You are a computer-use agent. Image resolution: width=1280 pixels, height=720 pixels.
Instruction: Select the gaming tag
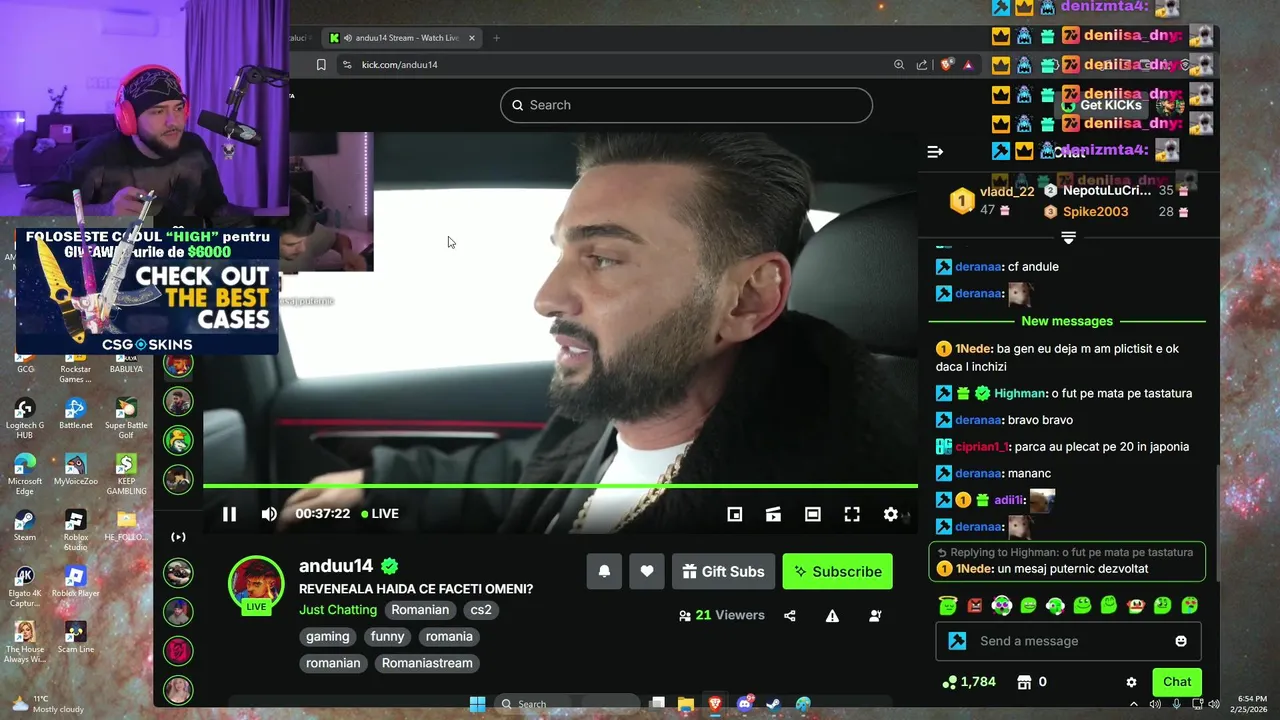328,637
